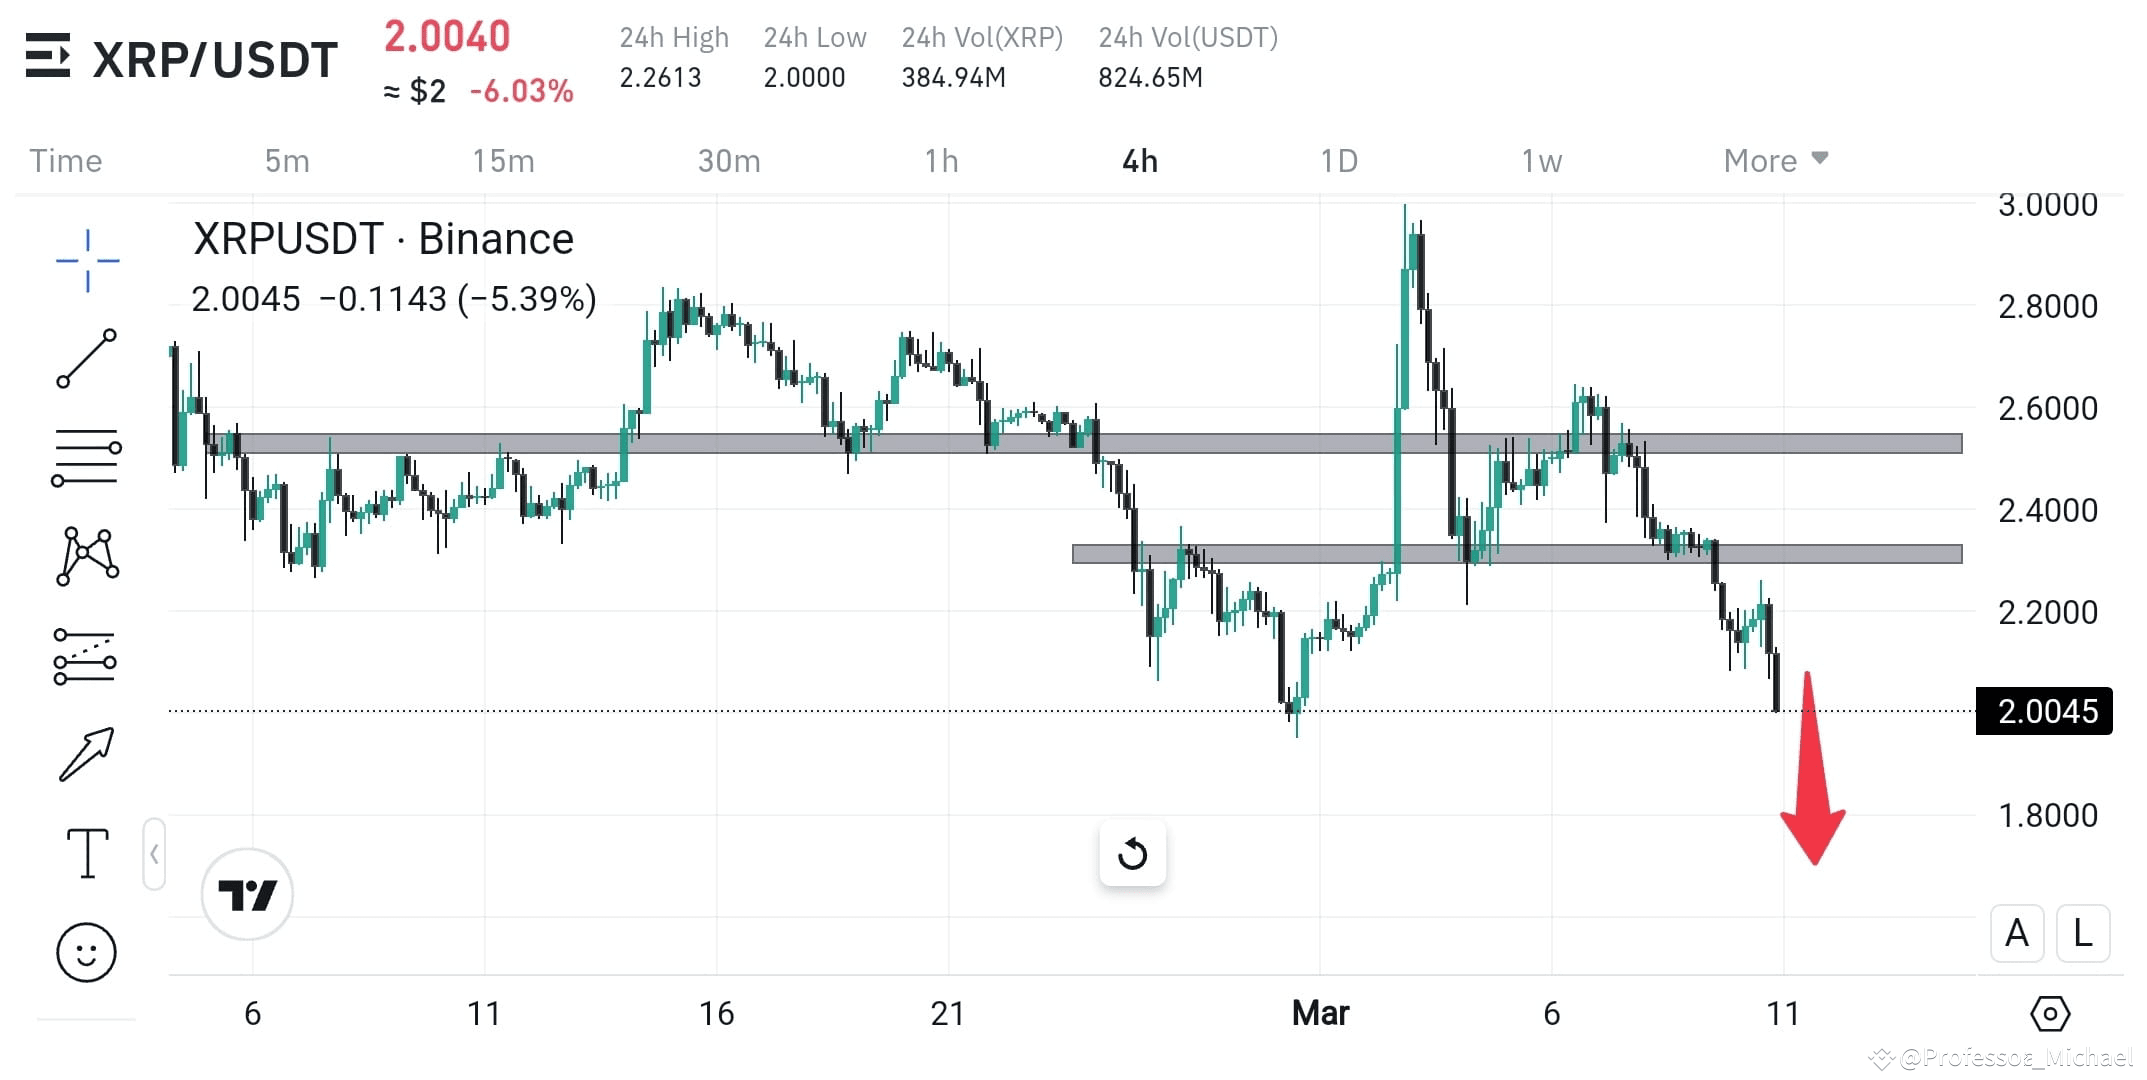Select the XABCD pattern tool
The image size is (2147, 1080).
point(87,556)
